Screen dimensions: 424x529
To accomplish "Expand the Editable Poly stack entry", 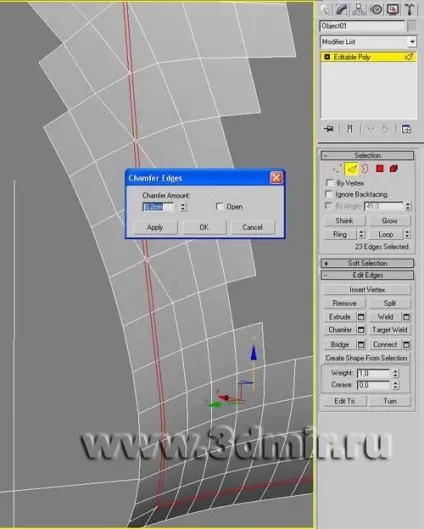I will [327, 57].
